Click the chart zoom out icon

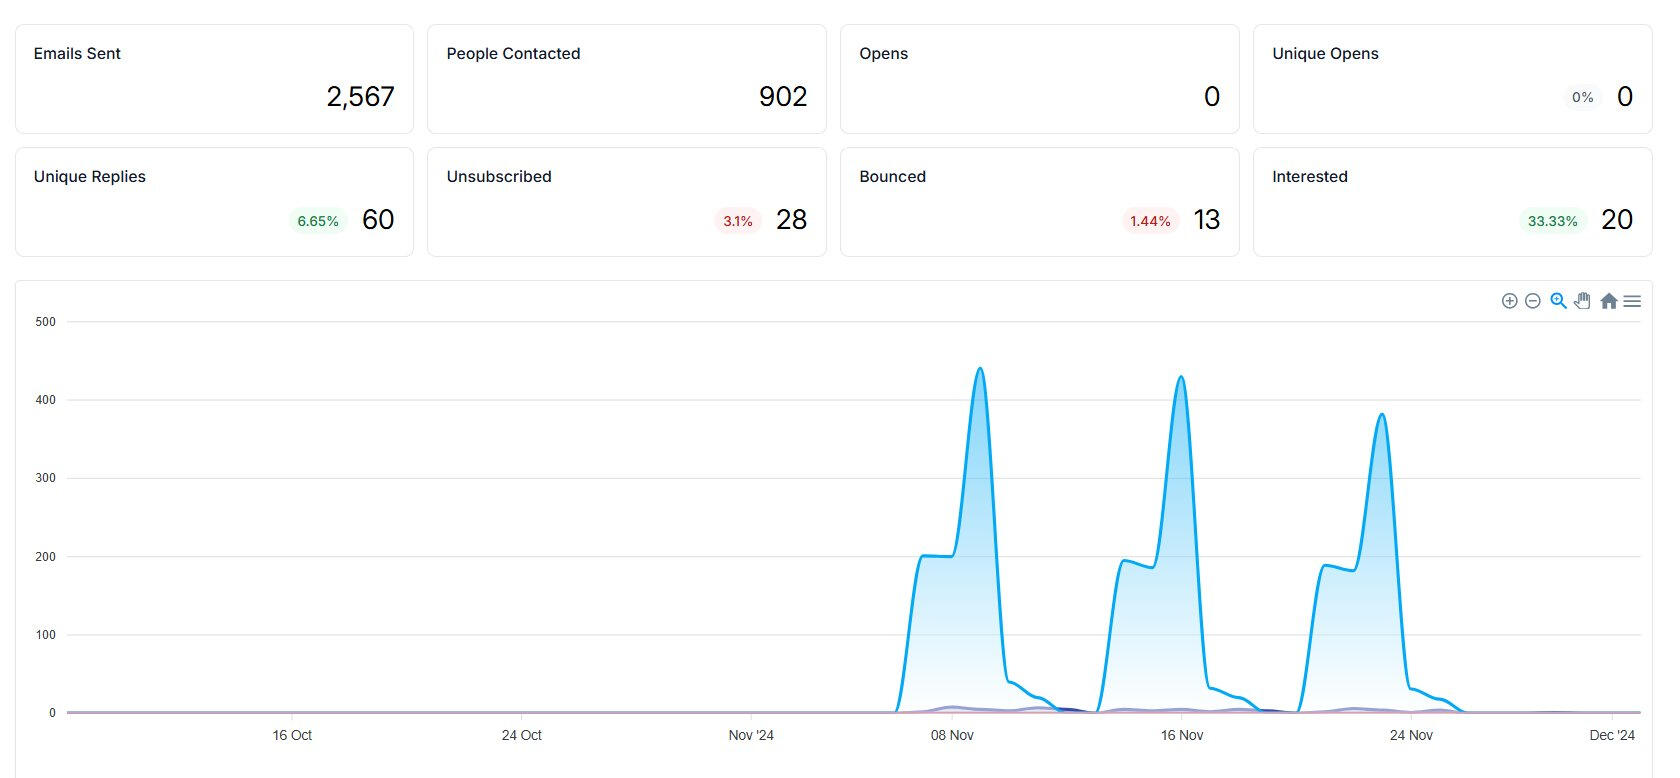click(x=1532, y=301)
